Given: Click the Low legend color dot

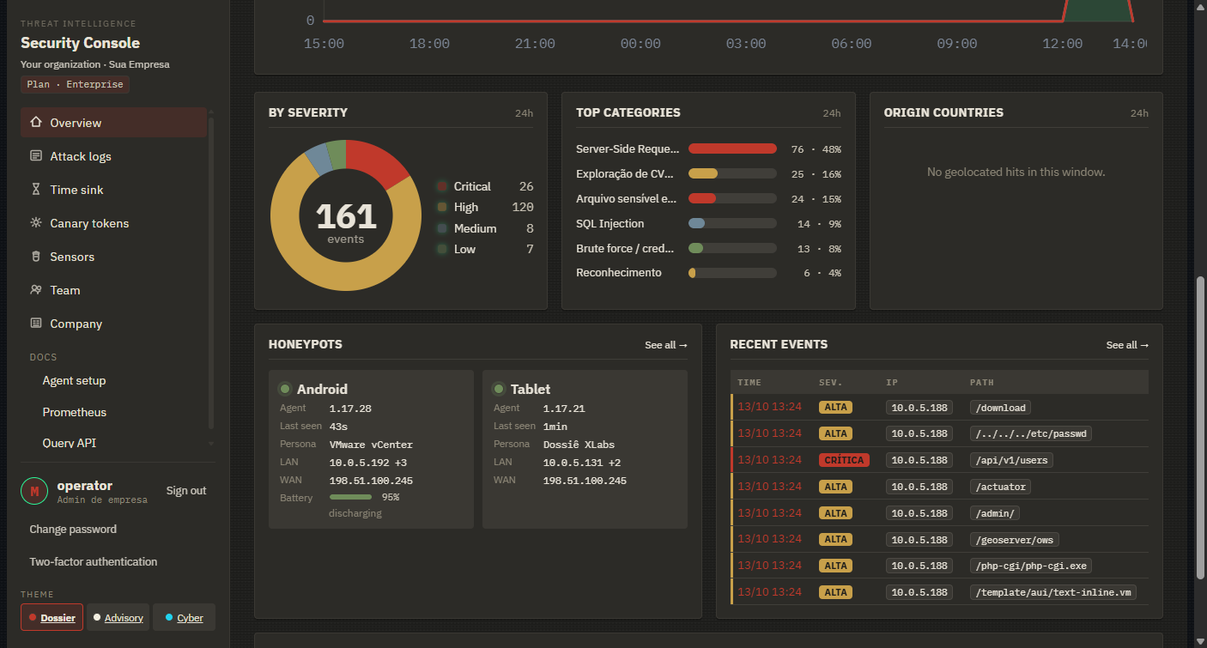Looking at the screenshot, I should point(442,249).
